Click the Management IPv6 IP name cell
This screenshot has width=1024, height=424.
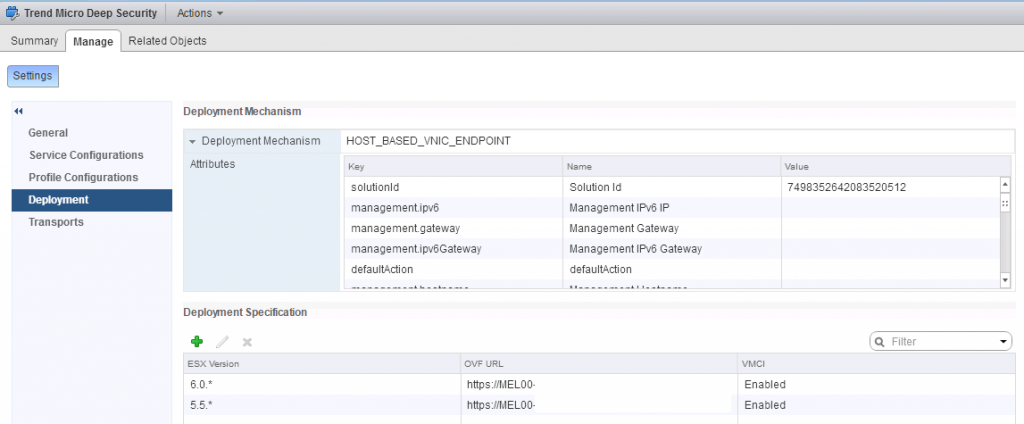[x=672, y=208]
